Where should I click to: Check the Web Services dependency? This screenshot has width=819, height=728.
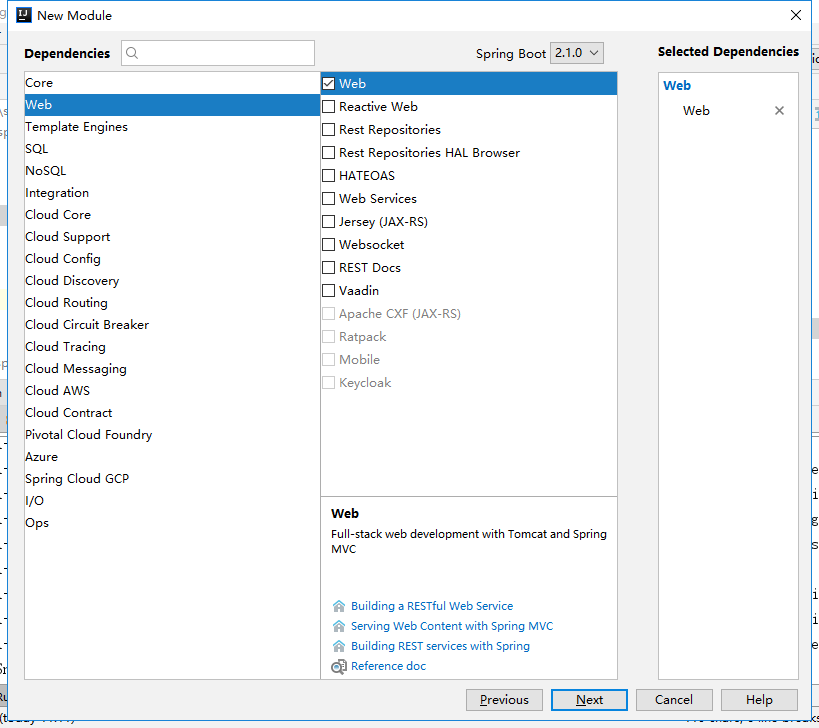click(329, 198)
